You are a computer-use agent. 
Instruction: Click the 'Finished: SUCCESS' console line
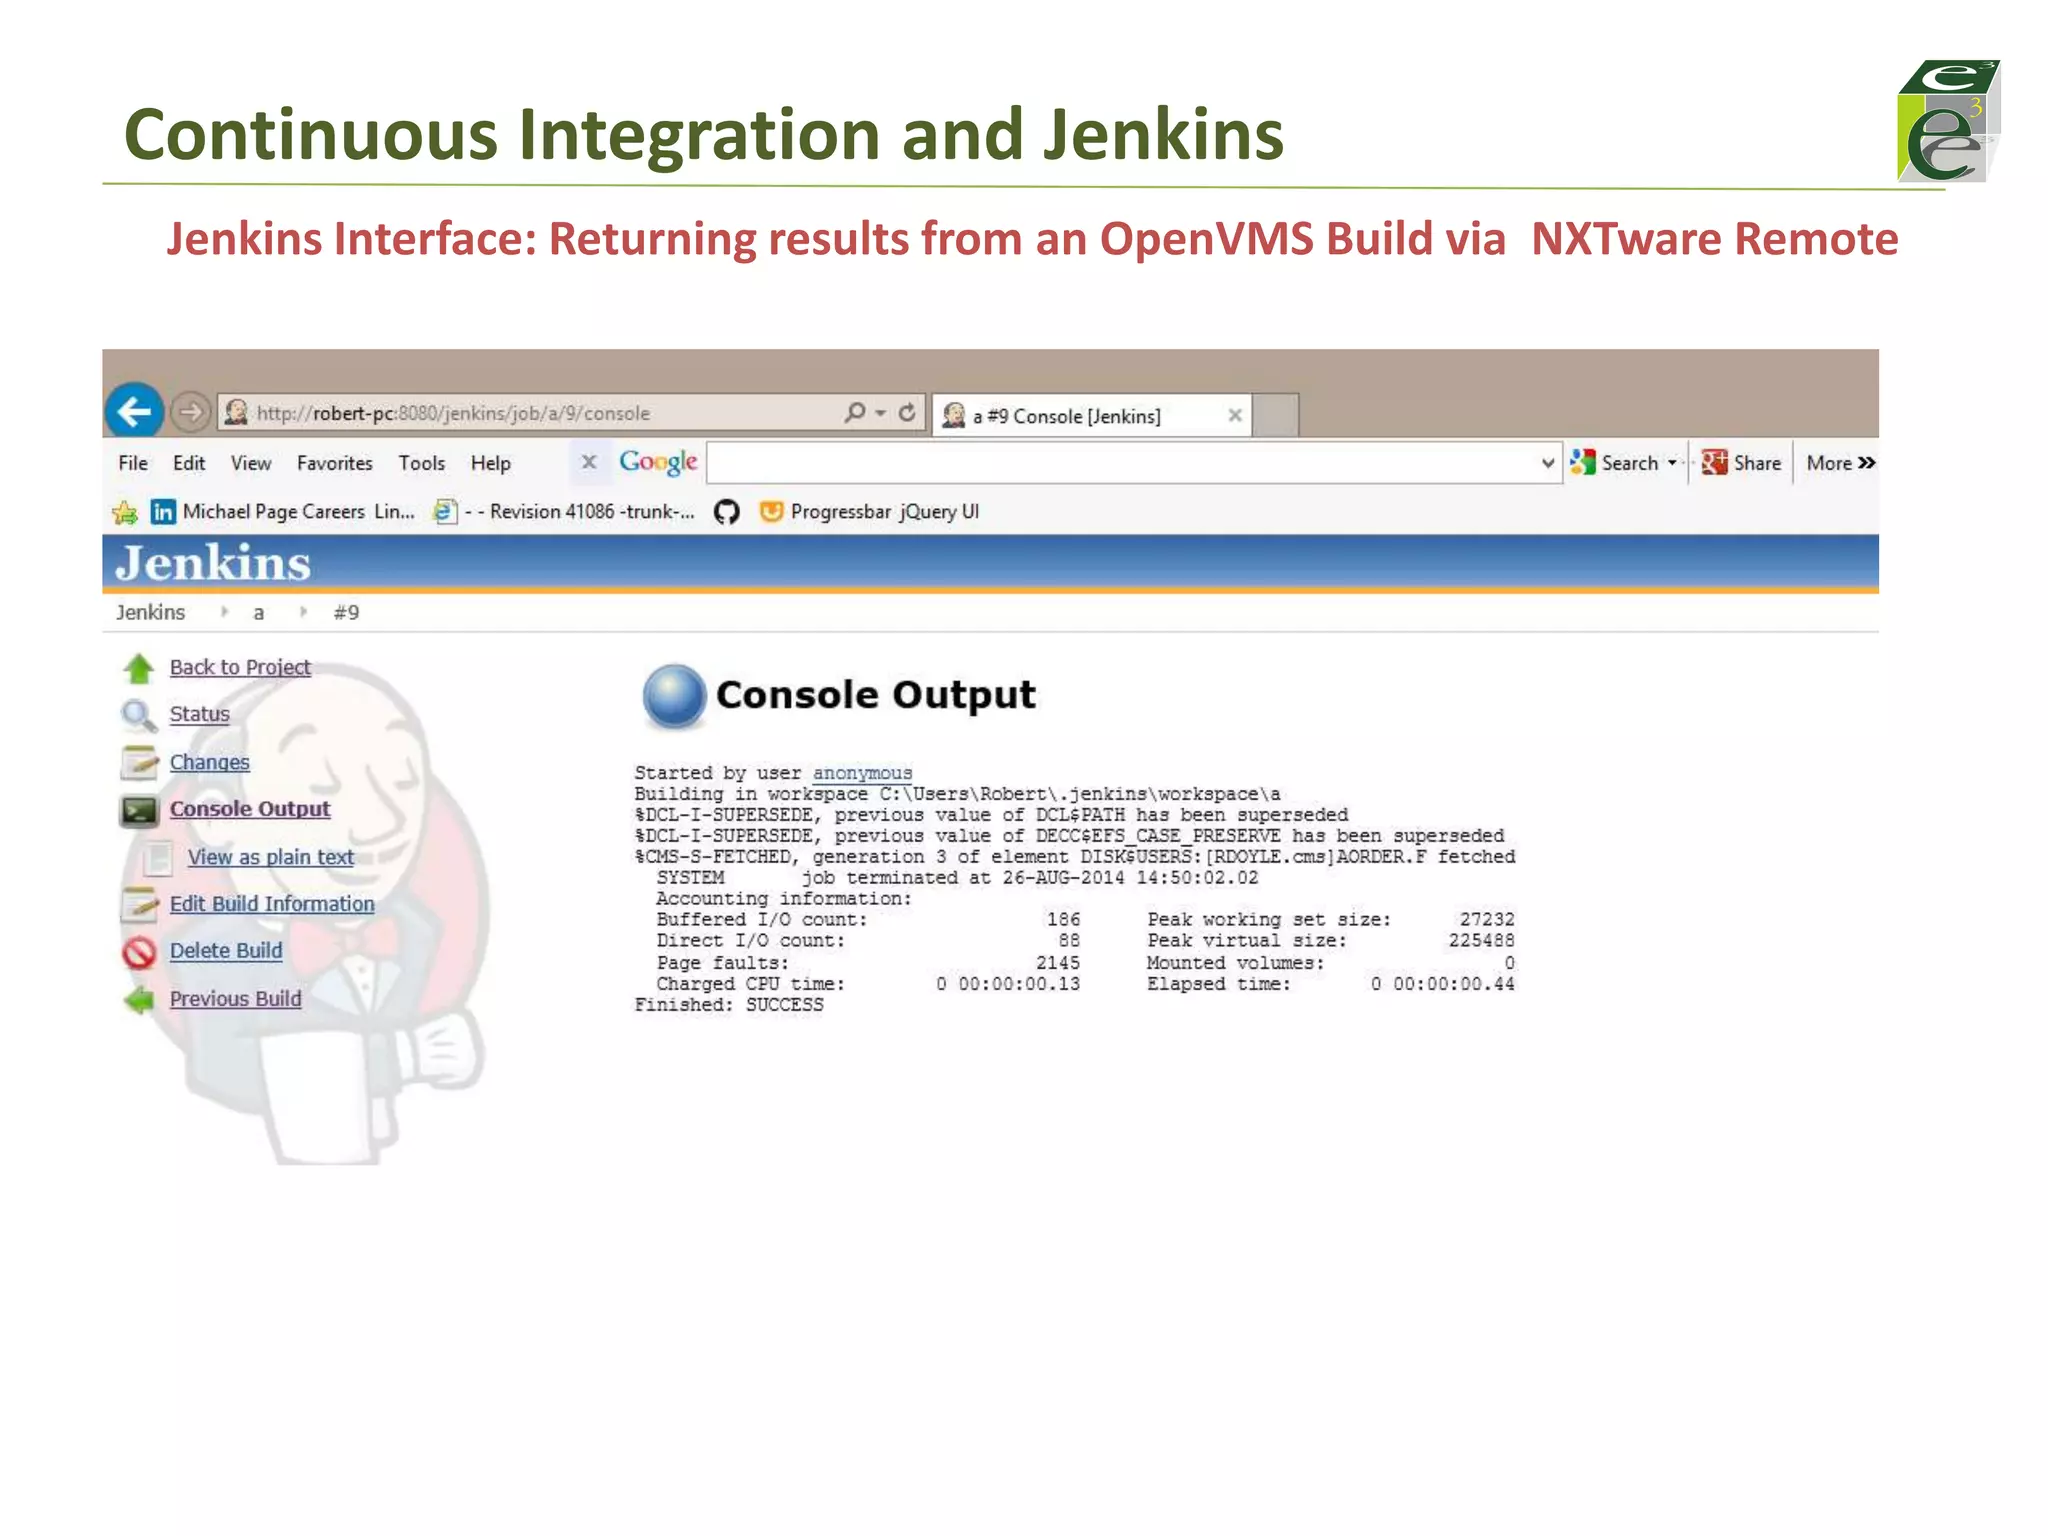[729, 1005]
